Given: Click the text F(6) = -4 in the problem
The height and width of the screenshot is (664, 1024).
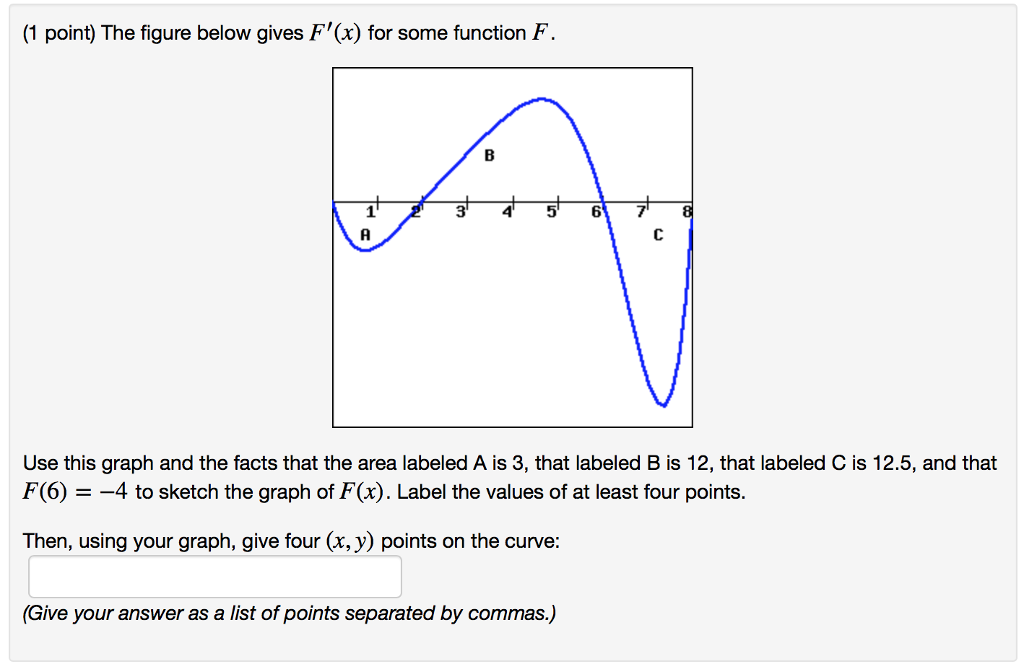Looking at the screenshot, I should [x=76, y=491].
